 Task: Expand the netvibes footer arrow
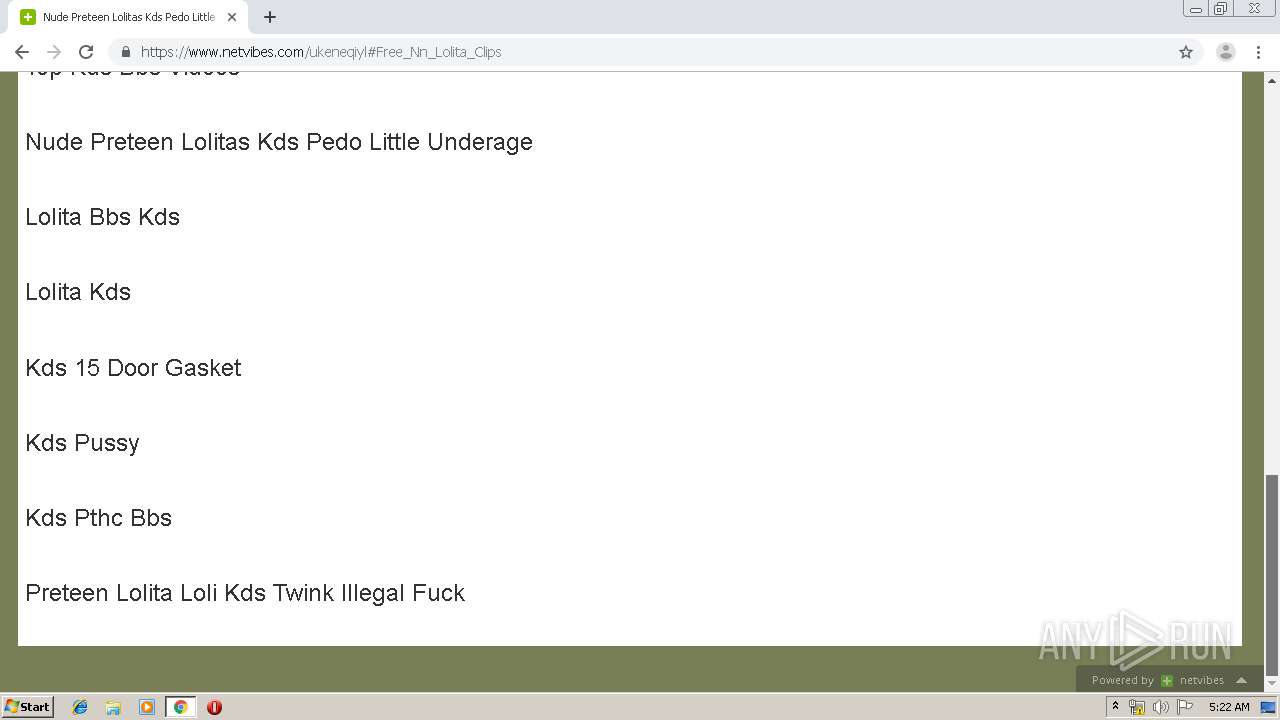(1242, 680)
